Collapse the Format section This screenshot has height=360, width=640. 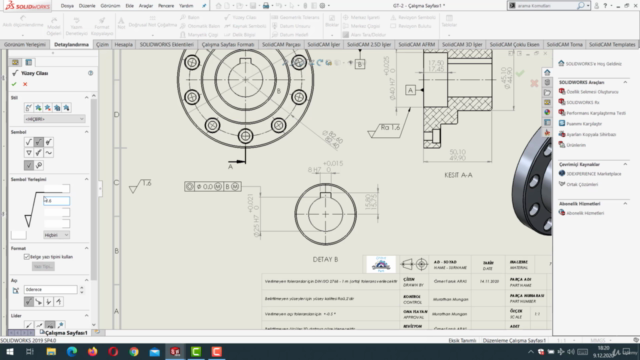(x=87, y=248)
